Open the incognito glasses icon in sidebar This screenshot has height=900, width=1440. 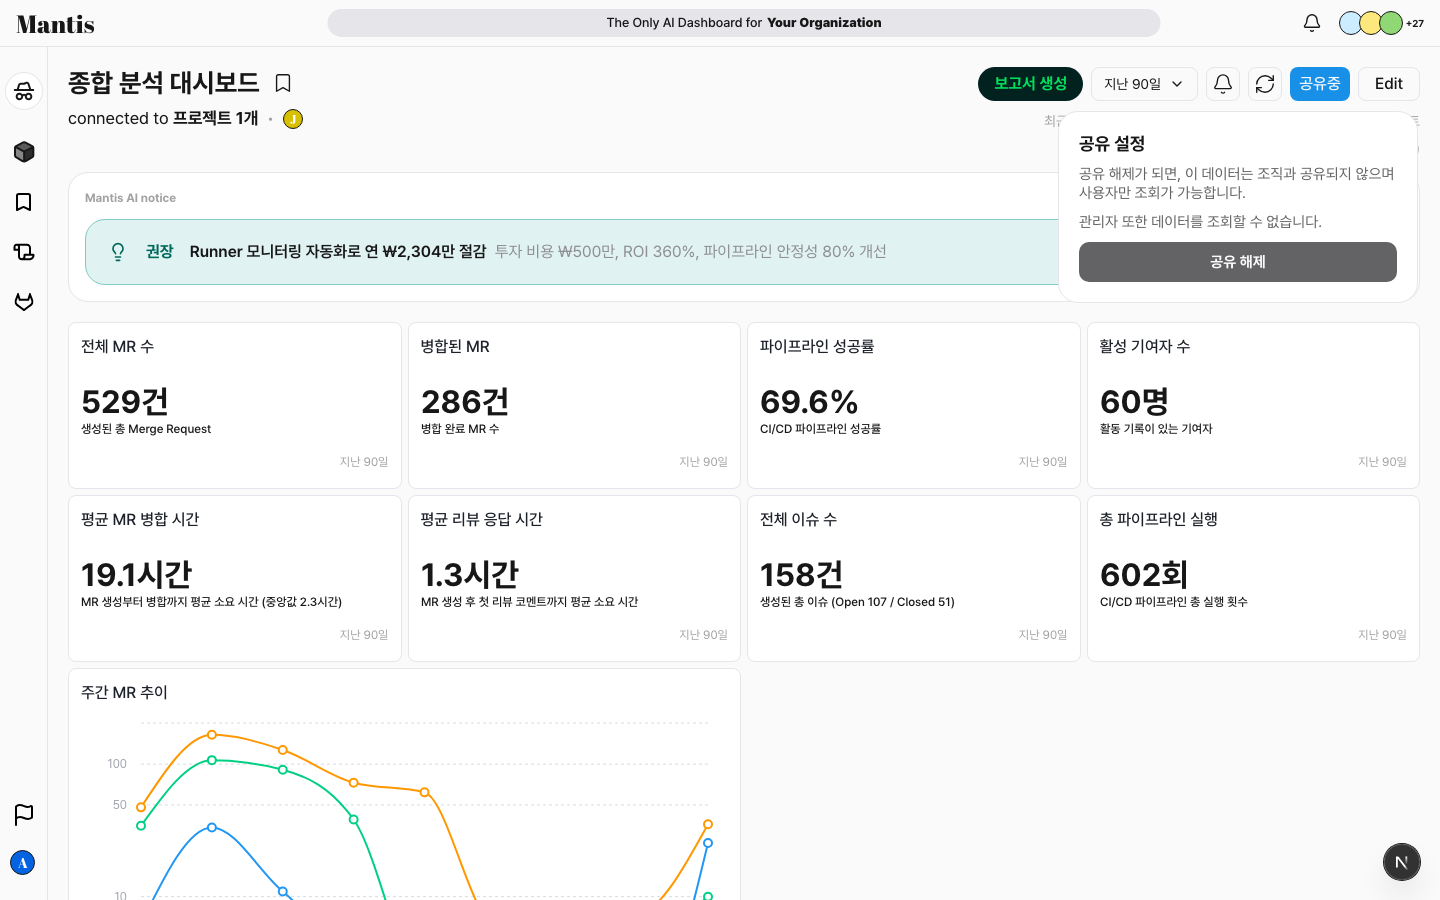pos(24,91)
